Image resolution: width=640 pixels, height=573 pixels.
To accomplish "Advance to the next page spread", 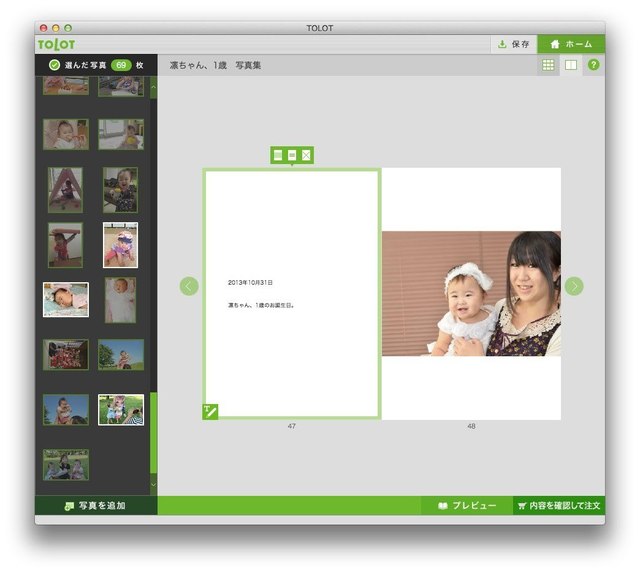I will 574,286.
